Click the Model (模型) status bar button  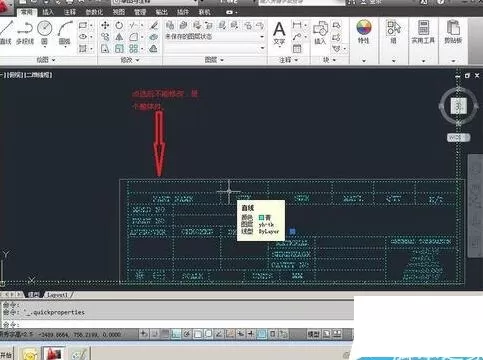tap(313, 334)
